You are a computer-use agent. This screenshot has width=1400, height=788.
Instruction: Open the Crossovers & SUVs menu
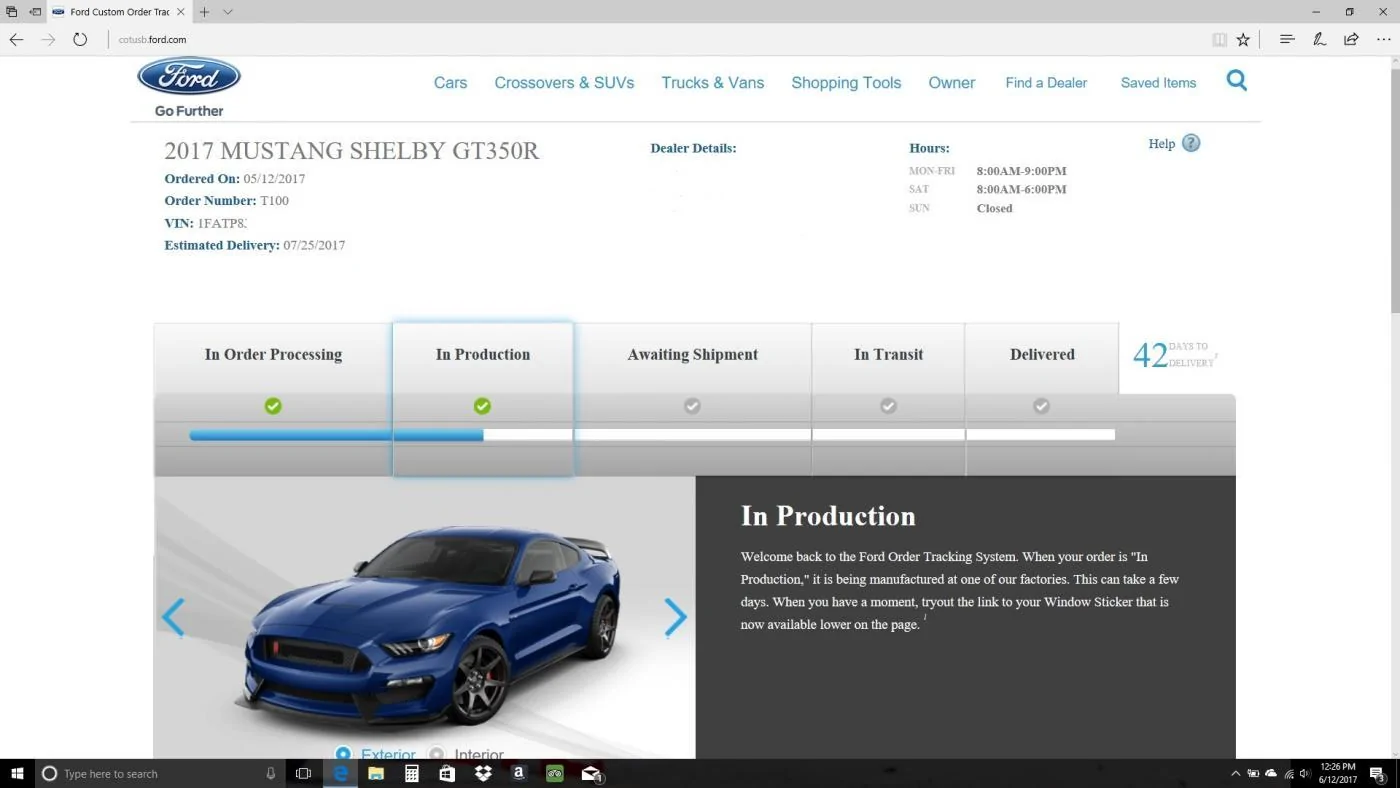(x=564, y=83)
